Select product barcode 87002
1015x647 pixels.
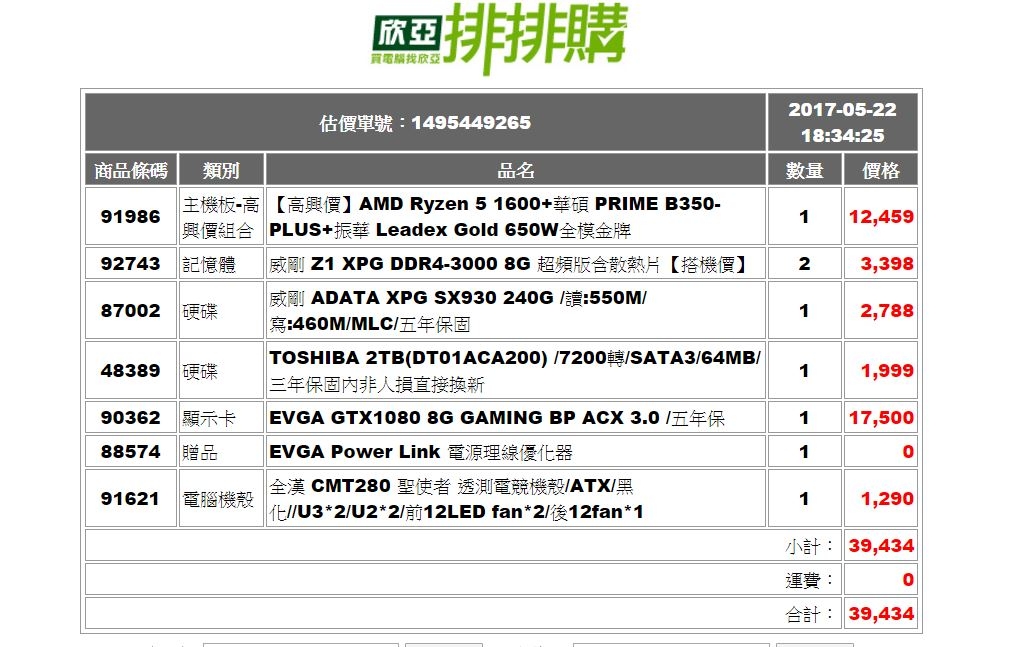tap(131, 311)
